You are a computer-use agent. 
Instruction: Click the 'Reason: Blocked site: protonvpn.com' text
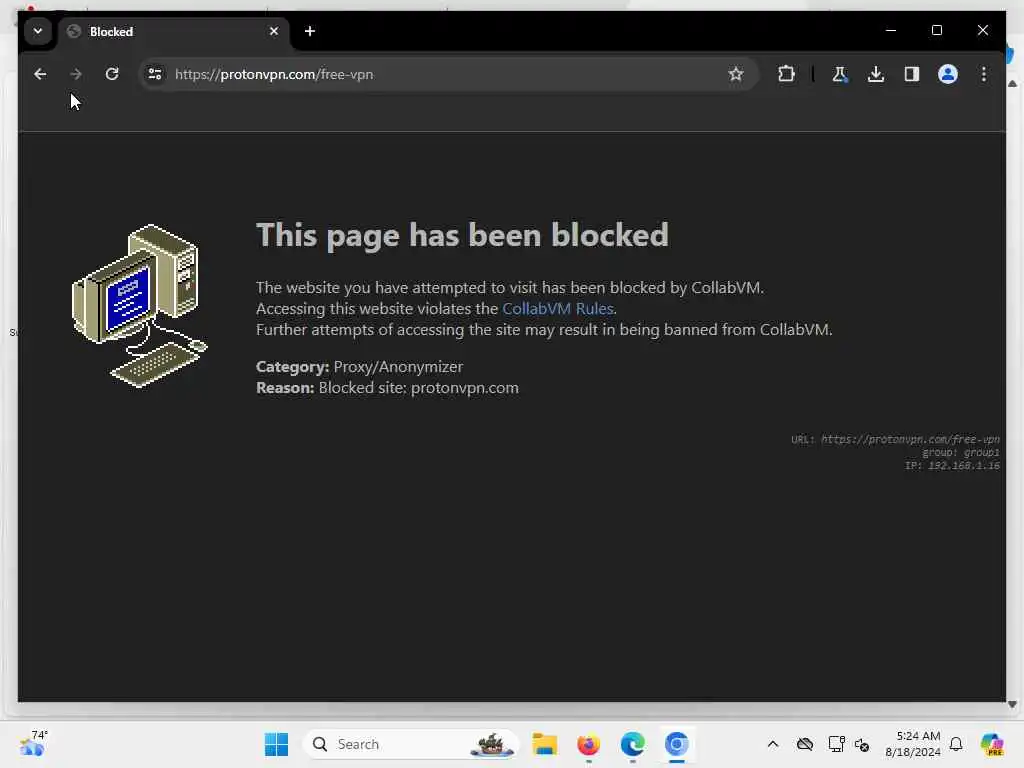(387, 387)
